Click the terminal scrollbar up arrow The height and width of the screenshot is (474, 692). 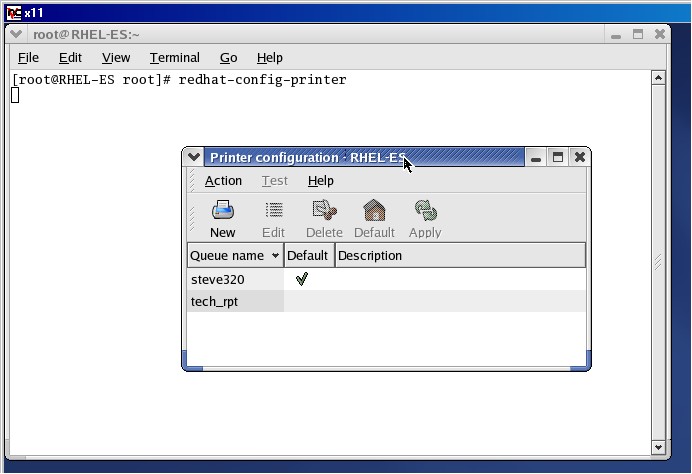[x=658, y=78]
